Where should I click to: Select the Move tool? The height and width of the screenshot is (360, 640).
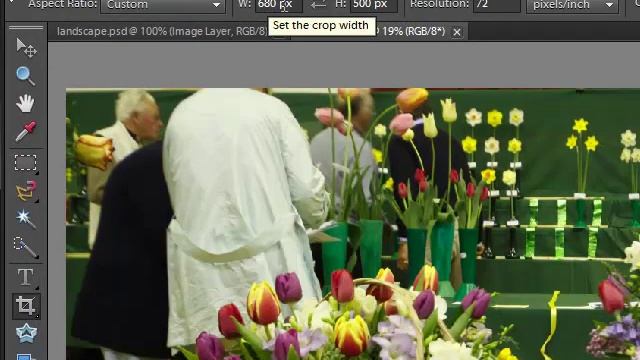(26, 48)
